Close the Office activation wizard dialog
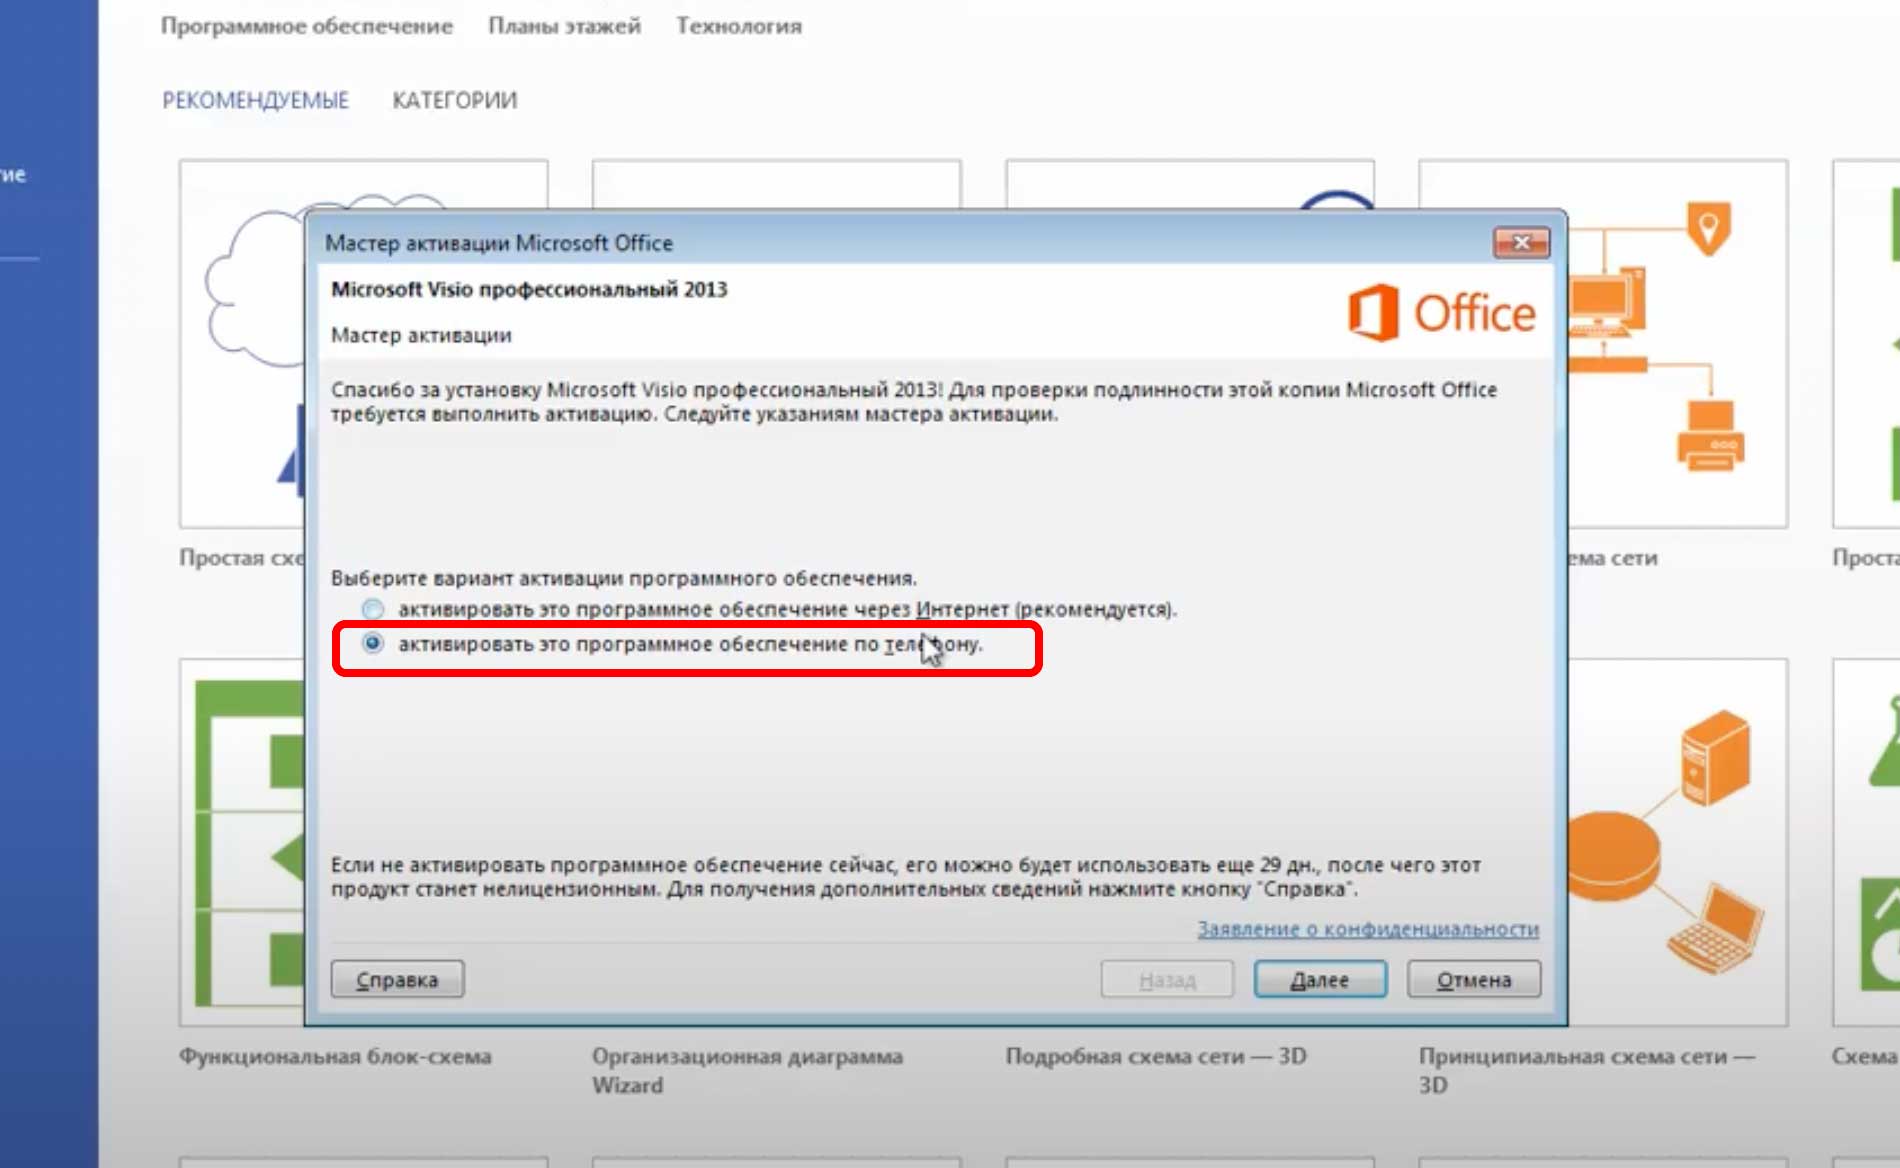The width and height of the screenshot is (1900, 1168). (x=1521, y=242)
